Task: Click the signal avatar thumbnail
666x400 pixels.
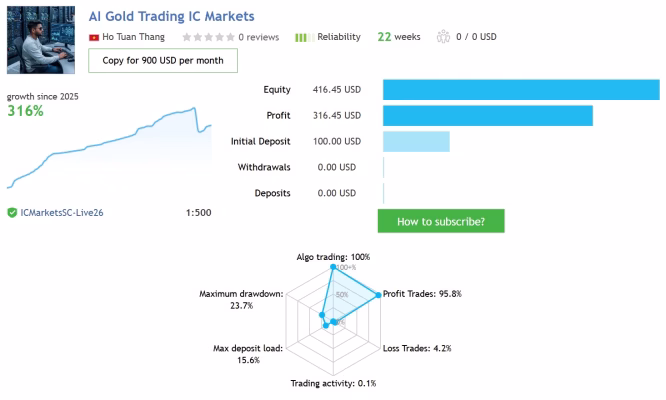Action: (x=41, y=40)
